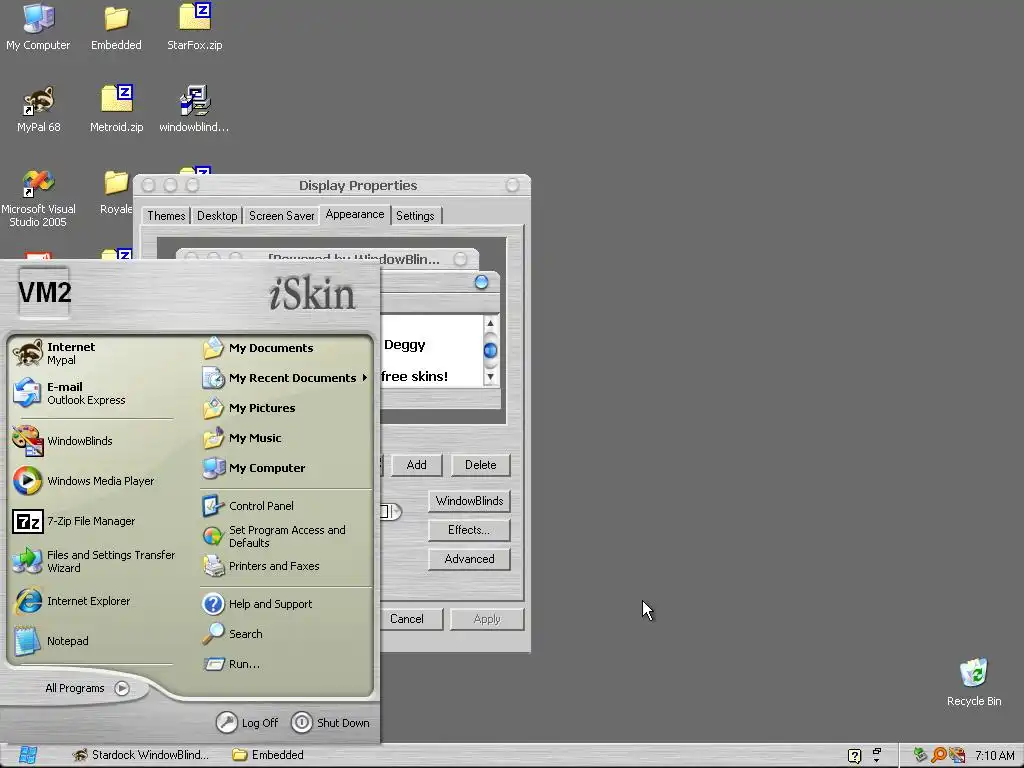The height and width of the screenshot is (768, 1024).
Task: Click Shut Down button
Action: (330, 722)
